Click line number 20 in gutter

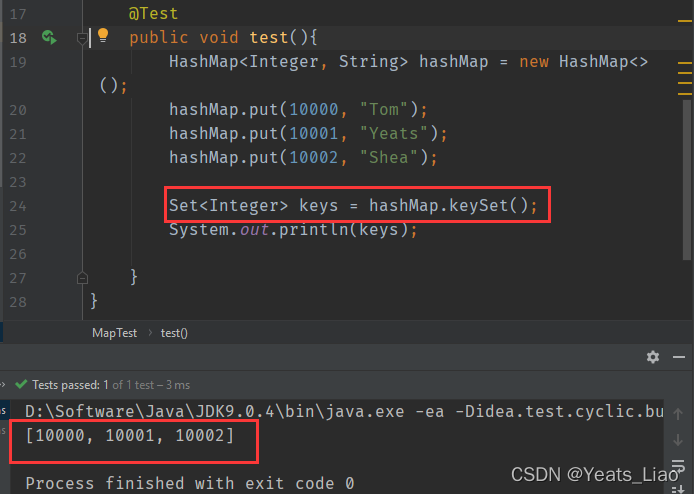[x=18, y=110]
